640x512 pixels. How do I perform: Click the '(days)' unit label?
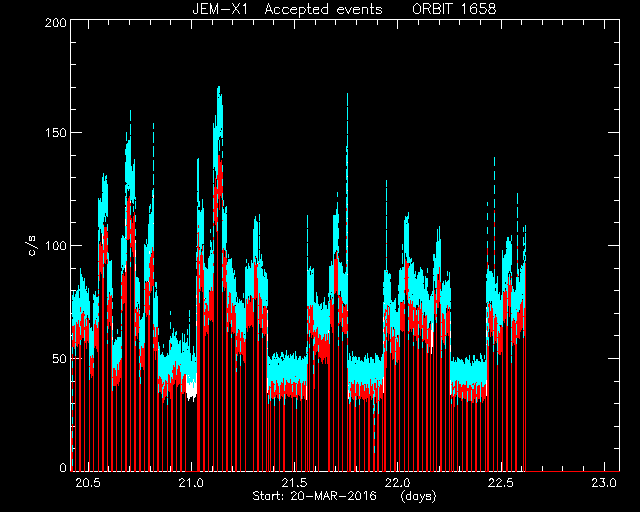pos(418,496)
